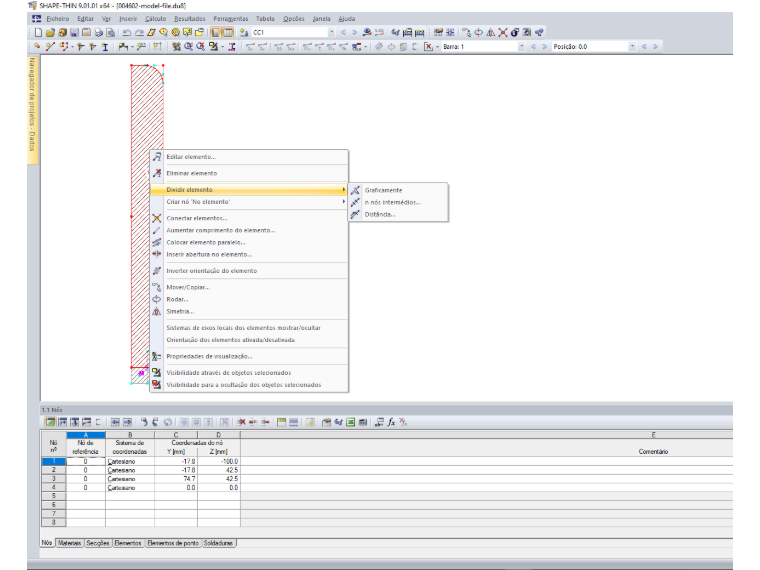Click the Rotate tool in the top toolbar

pyautogui.click(x=478, y=32)
